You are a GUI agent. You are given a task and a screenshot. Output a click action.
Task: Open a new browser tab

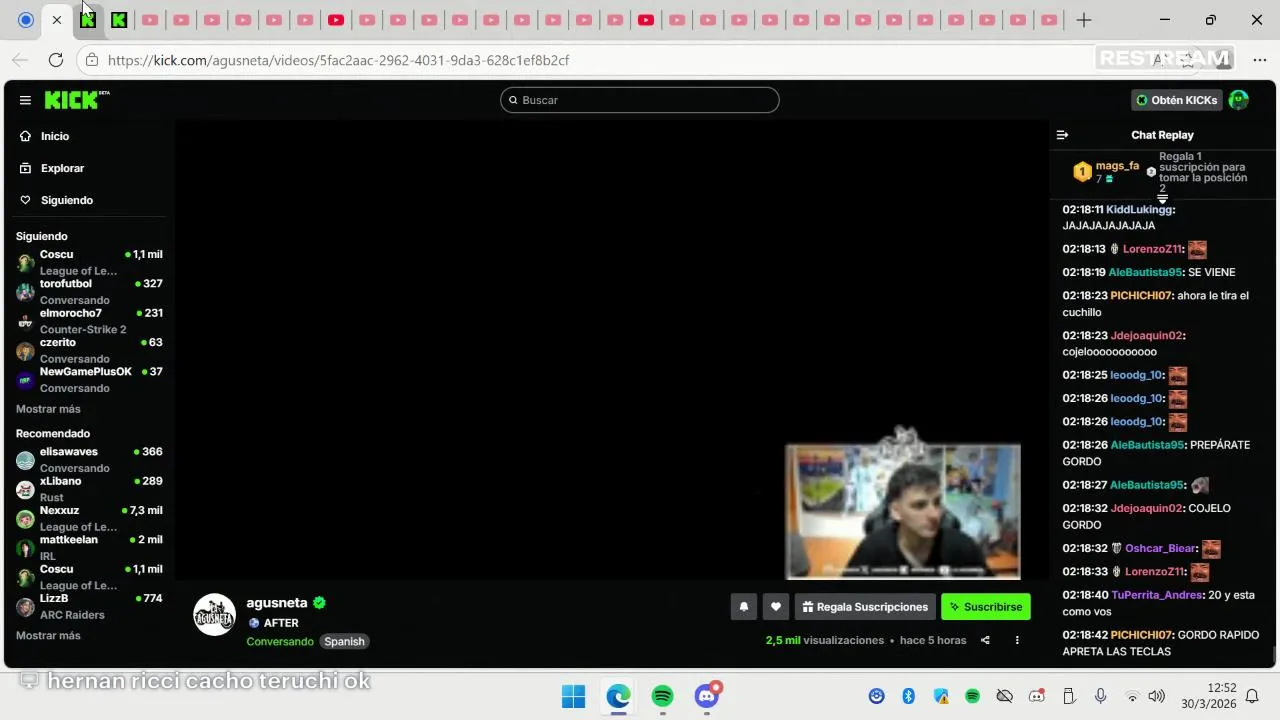click(x=1084, y=20)
